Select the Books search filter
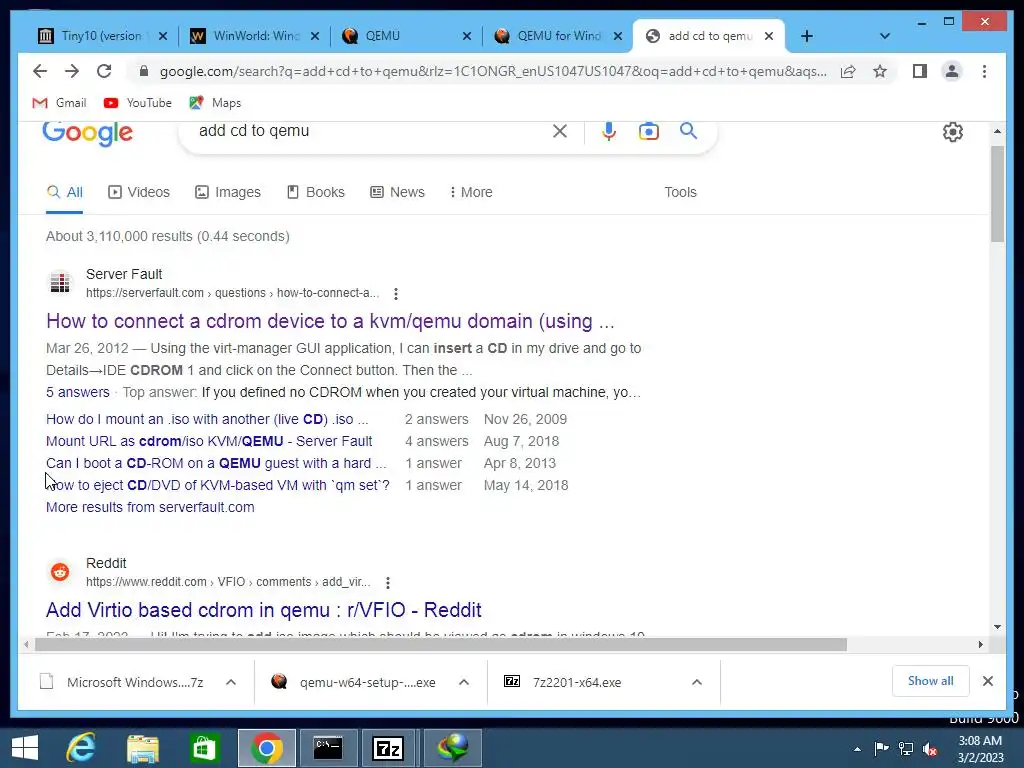 tap(315, 192)
